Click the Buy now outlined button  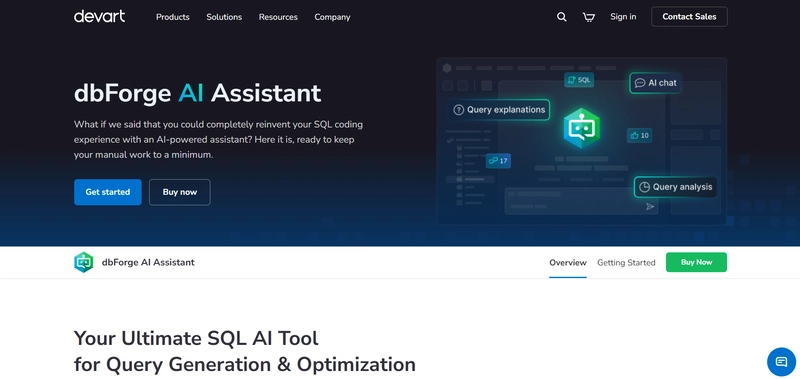180,192
